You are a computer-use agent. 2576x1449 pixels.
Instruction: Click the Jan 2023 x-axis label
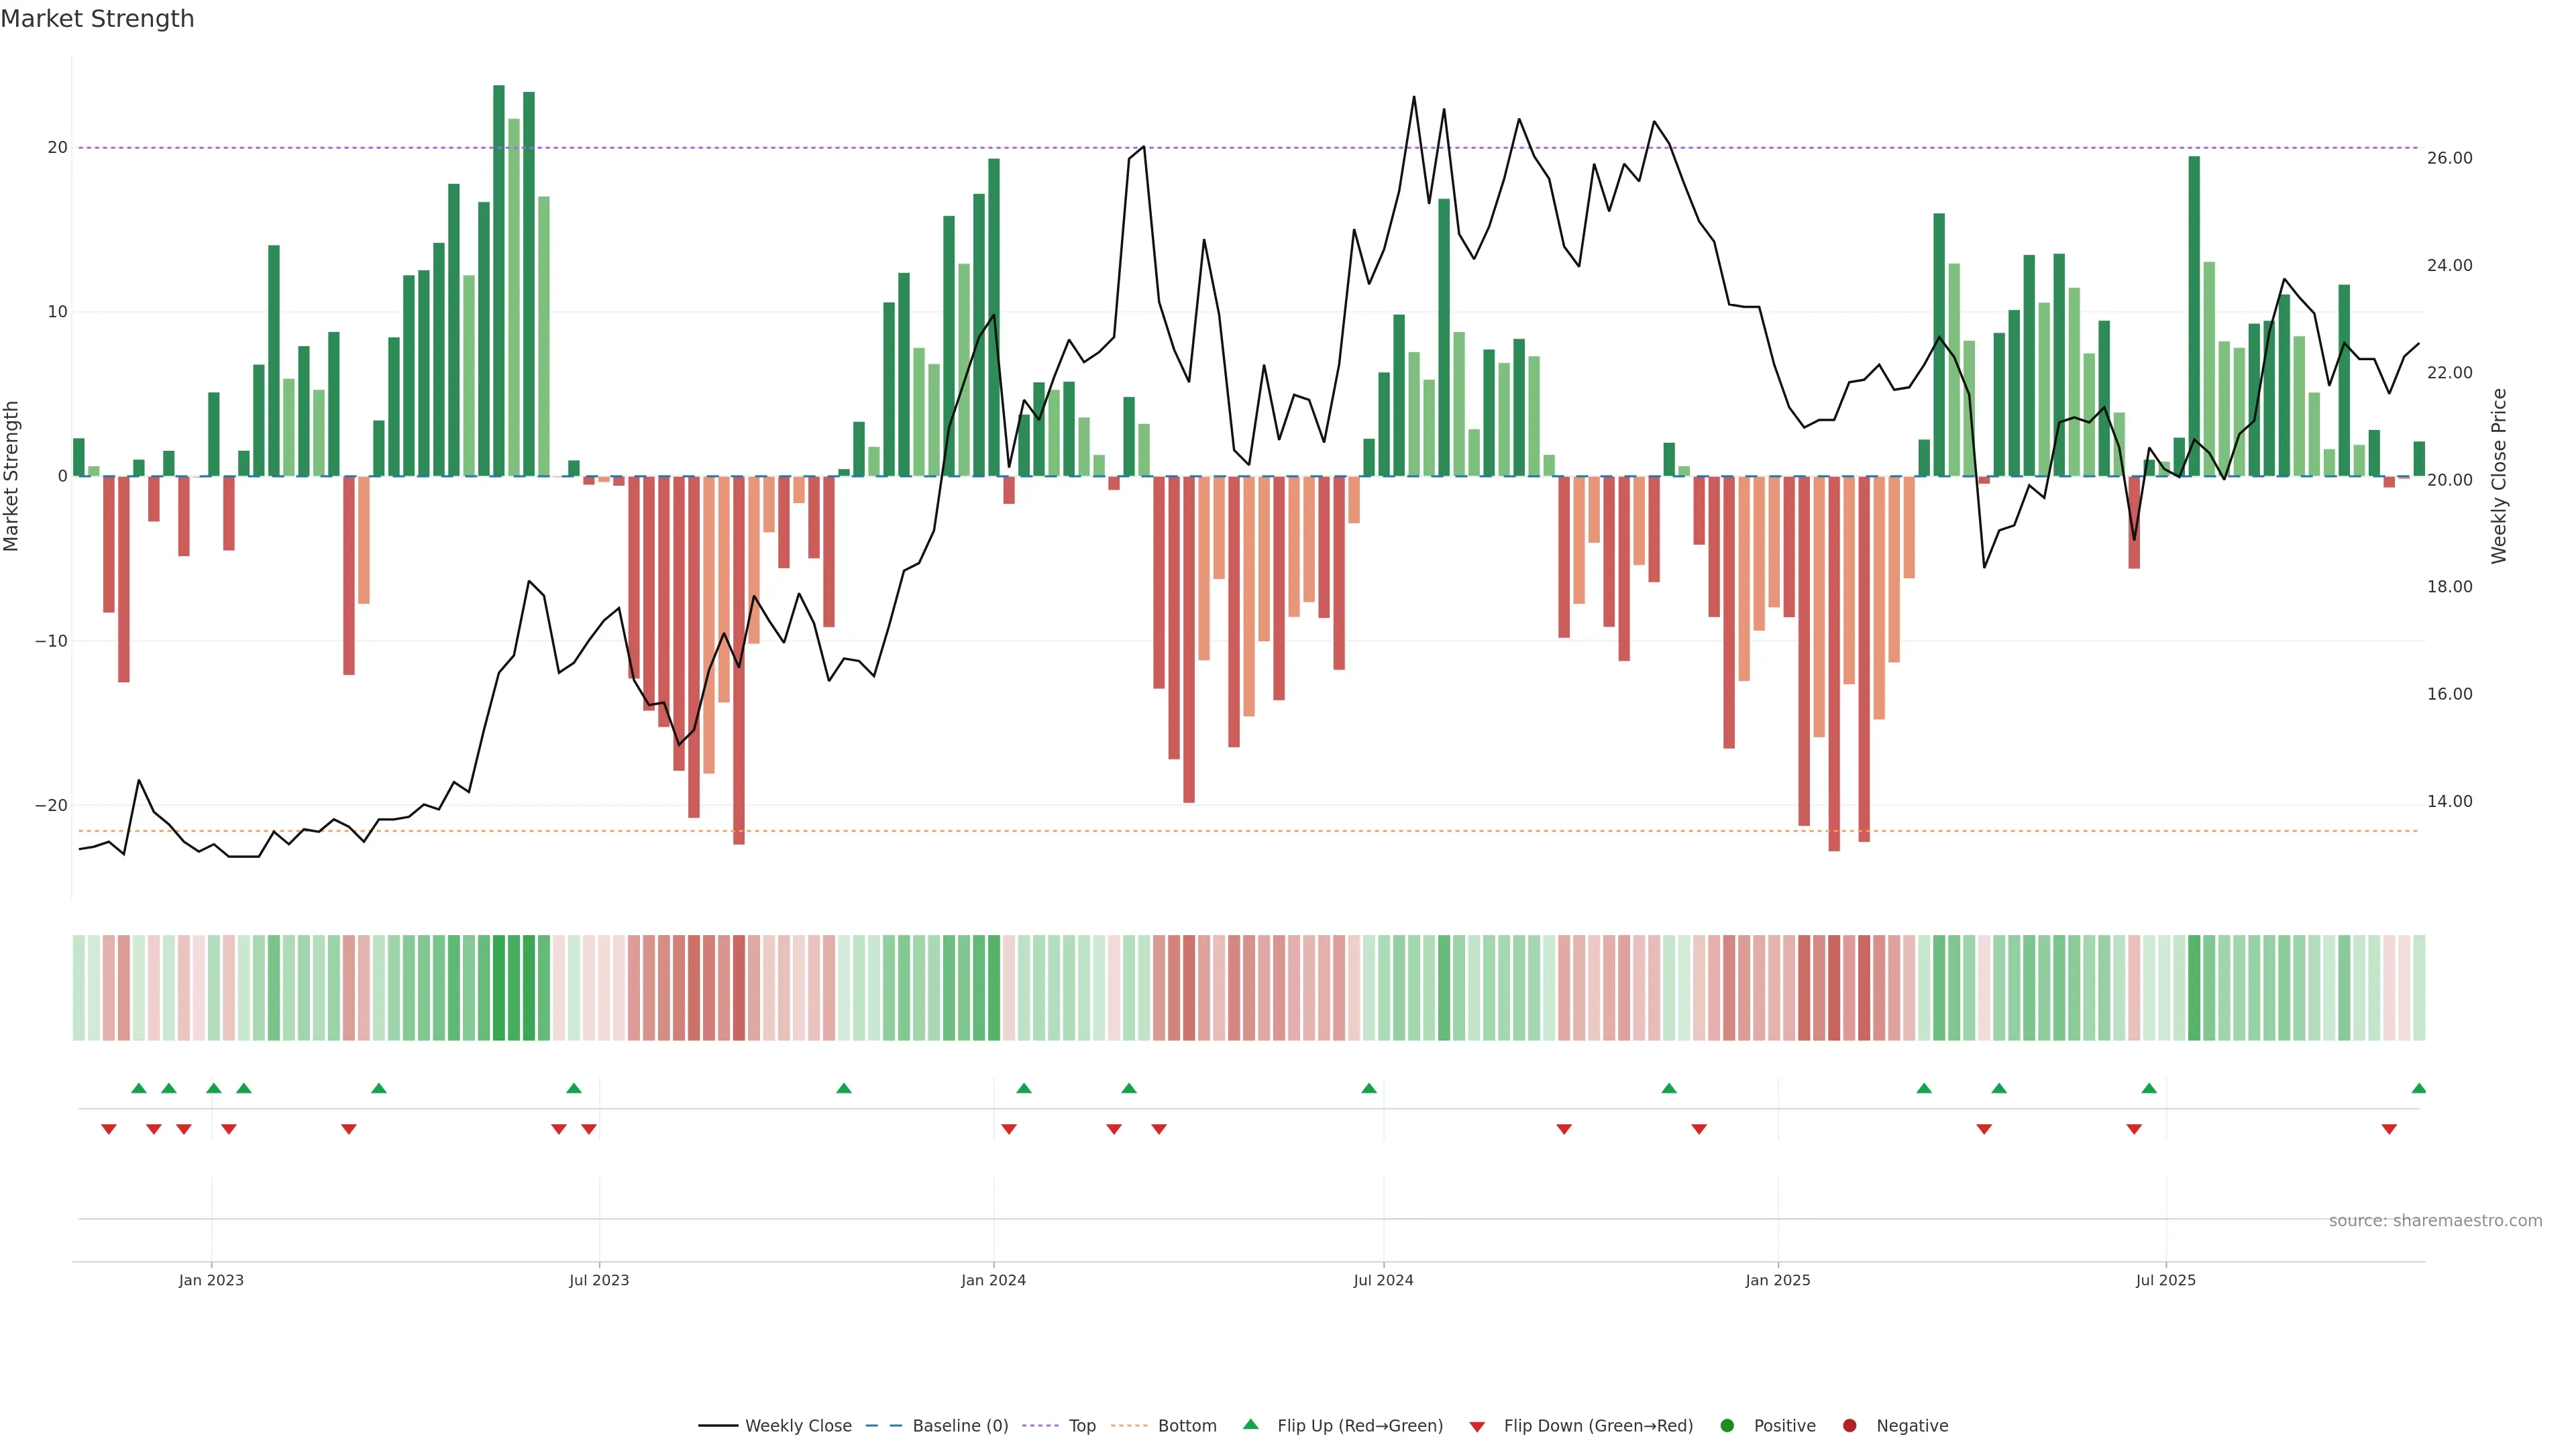211,1280
